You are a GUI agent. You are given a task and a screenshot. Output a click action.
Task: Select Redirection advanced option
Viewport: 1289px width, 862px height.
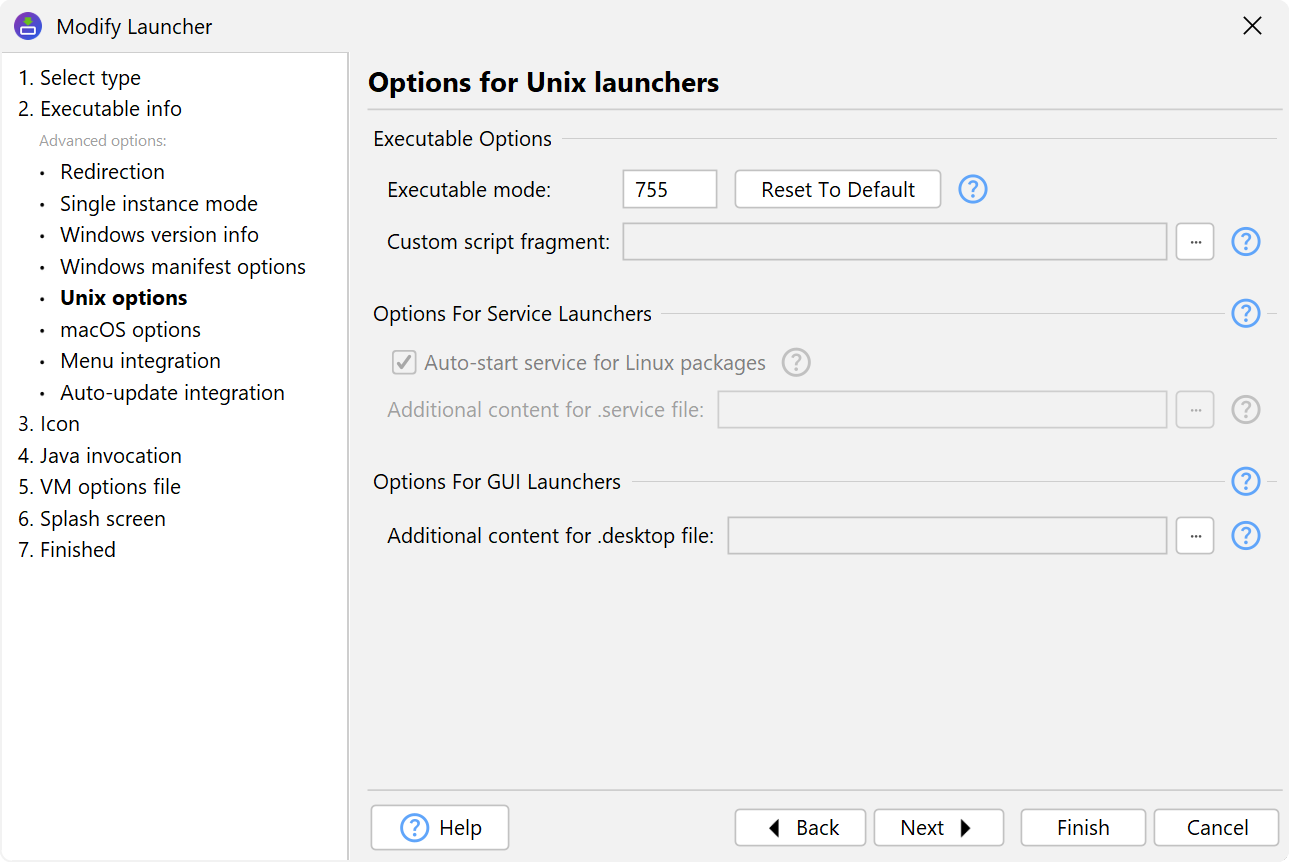pyautogui.click(x=112, y=172)
